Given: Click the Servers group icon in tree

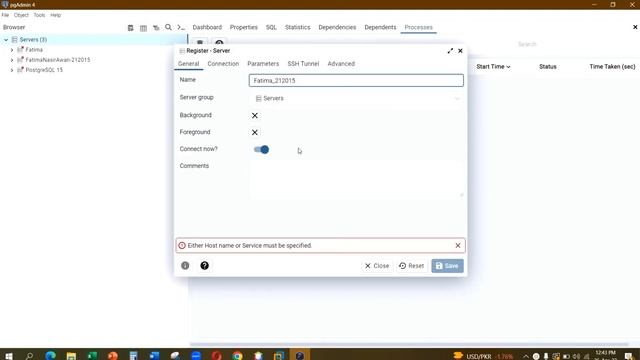Looking at the screenshot, I should (x=15, y=40).
